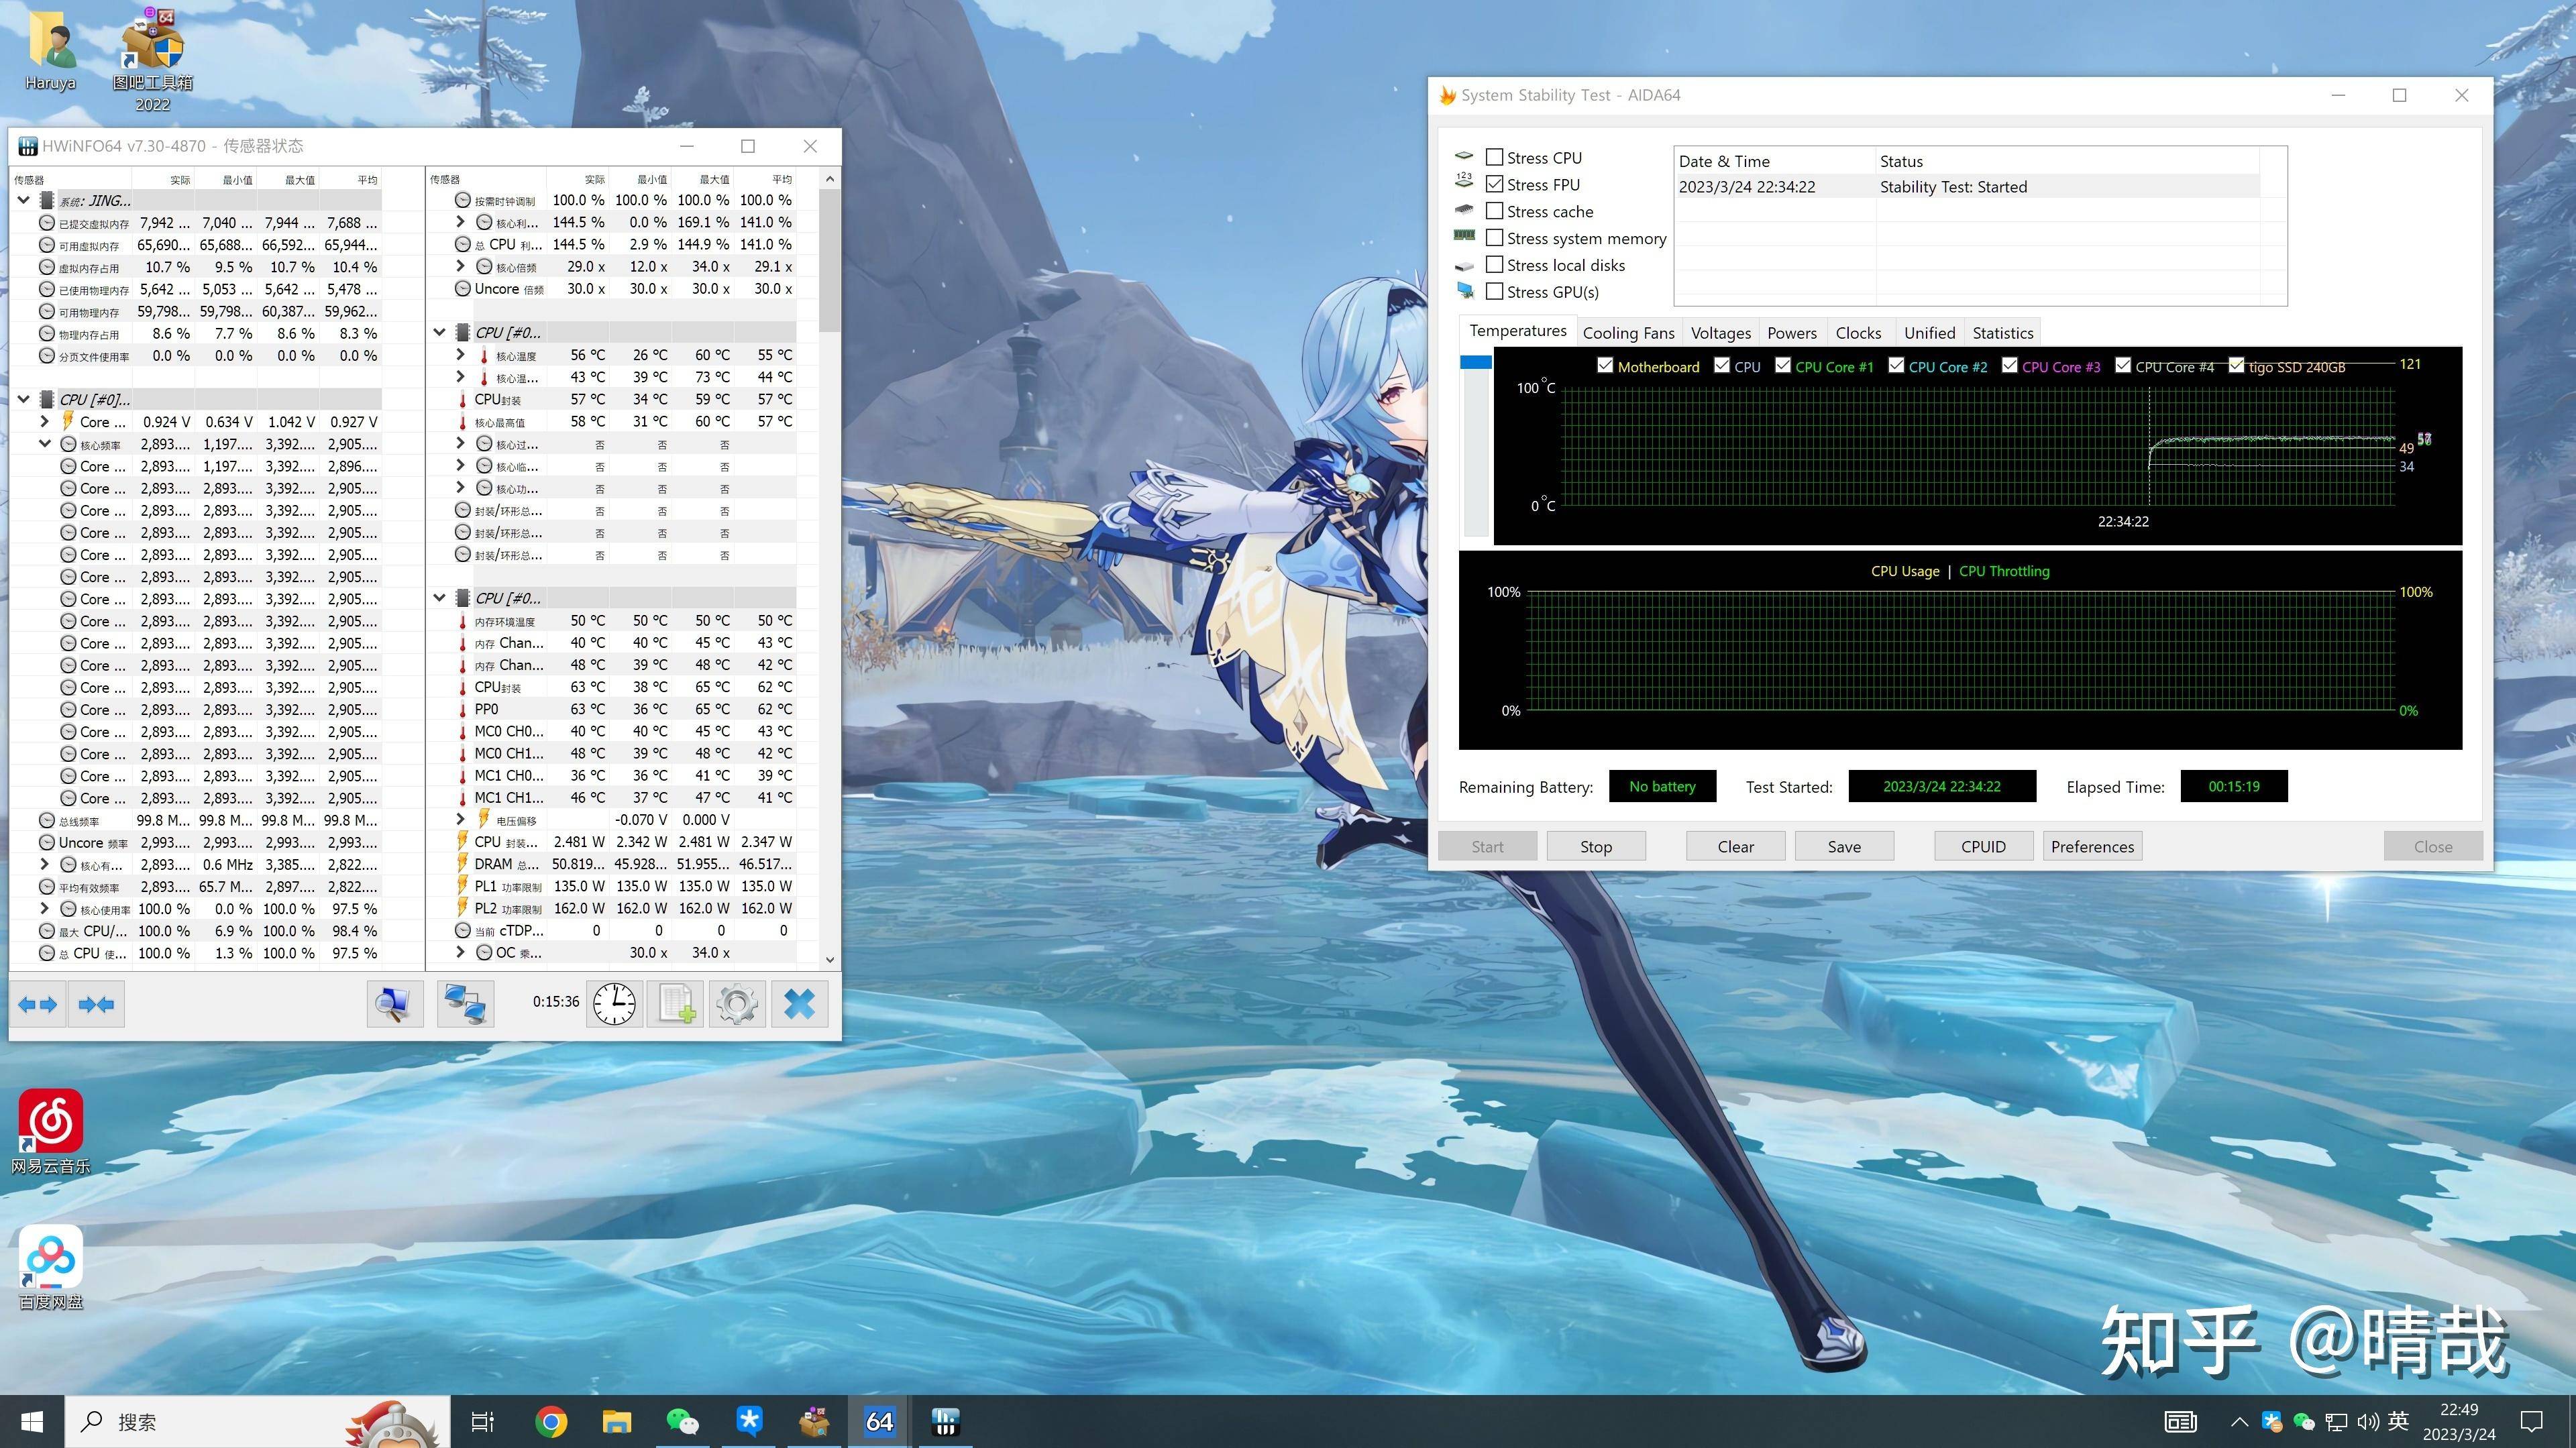Open toolbox icon on taskbar
The image size is (2576, 1448).
coord(814,1421)
